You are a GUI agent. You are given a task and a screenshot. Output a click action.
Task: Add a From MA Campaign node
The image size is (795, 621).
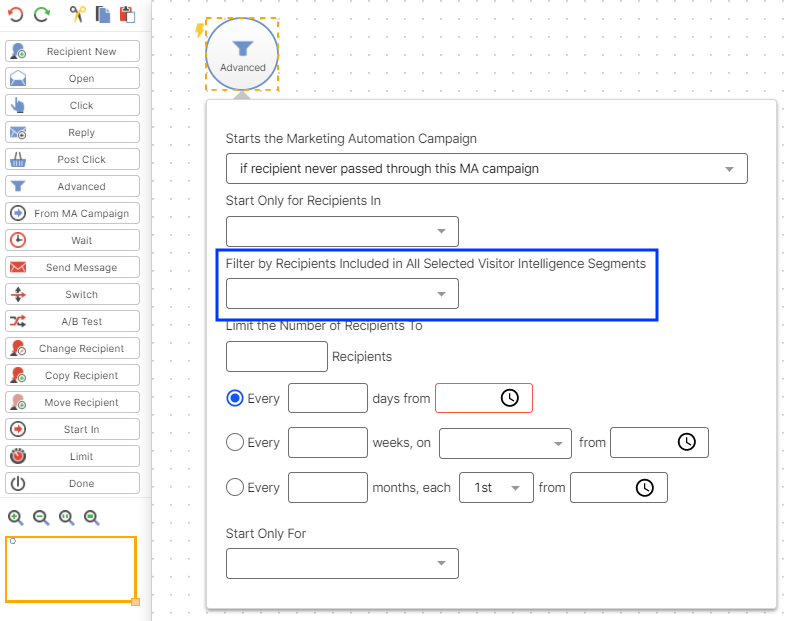coord(73,213)
